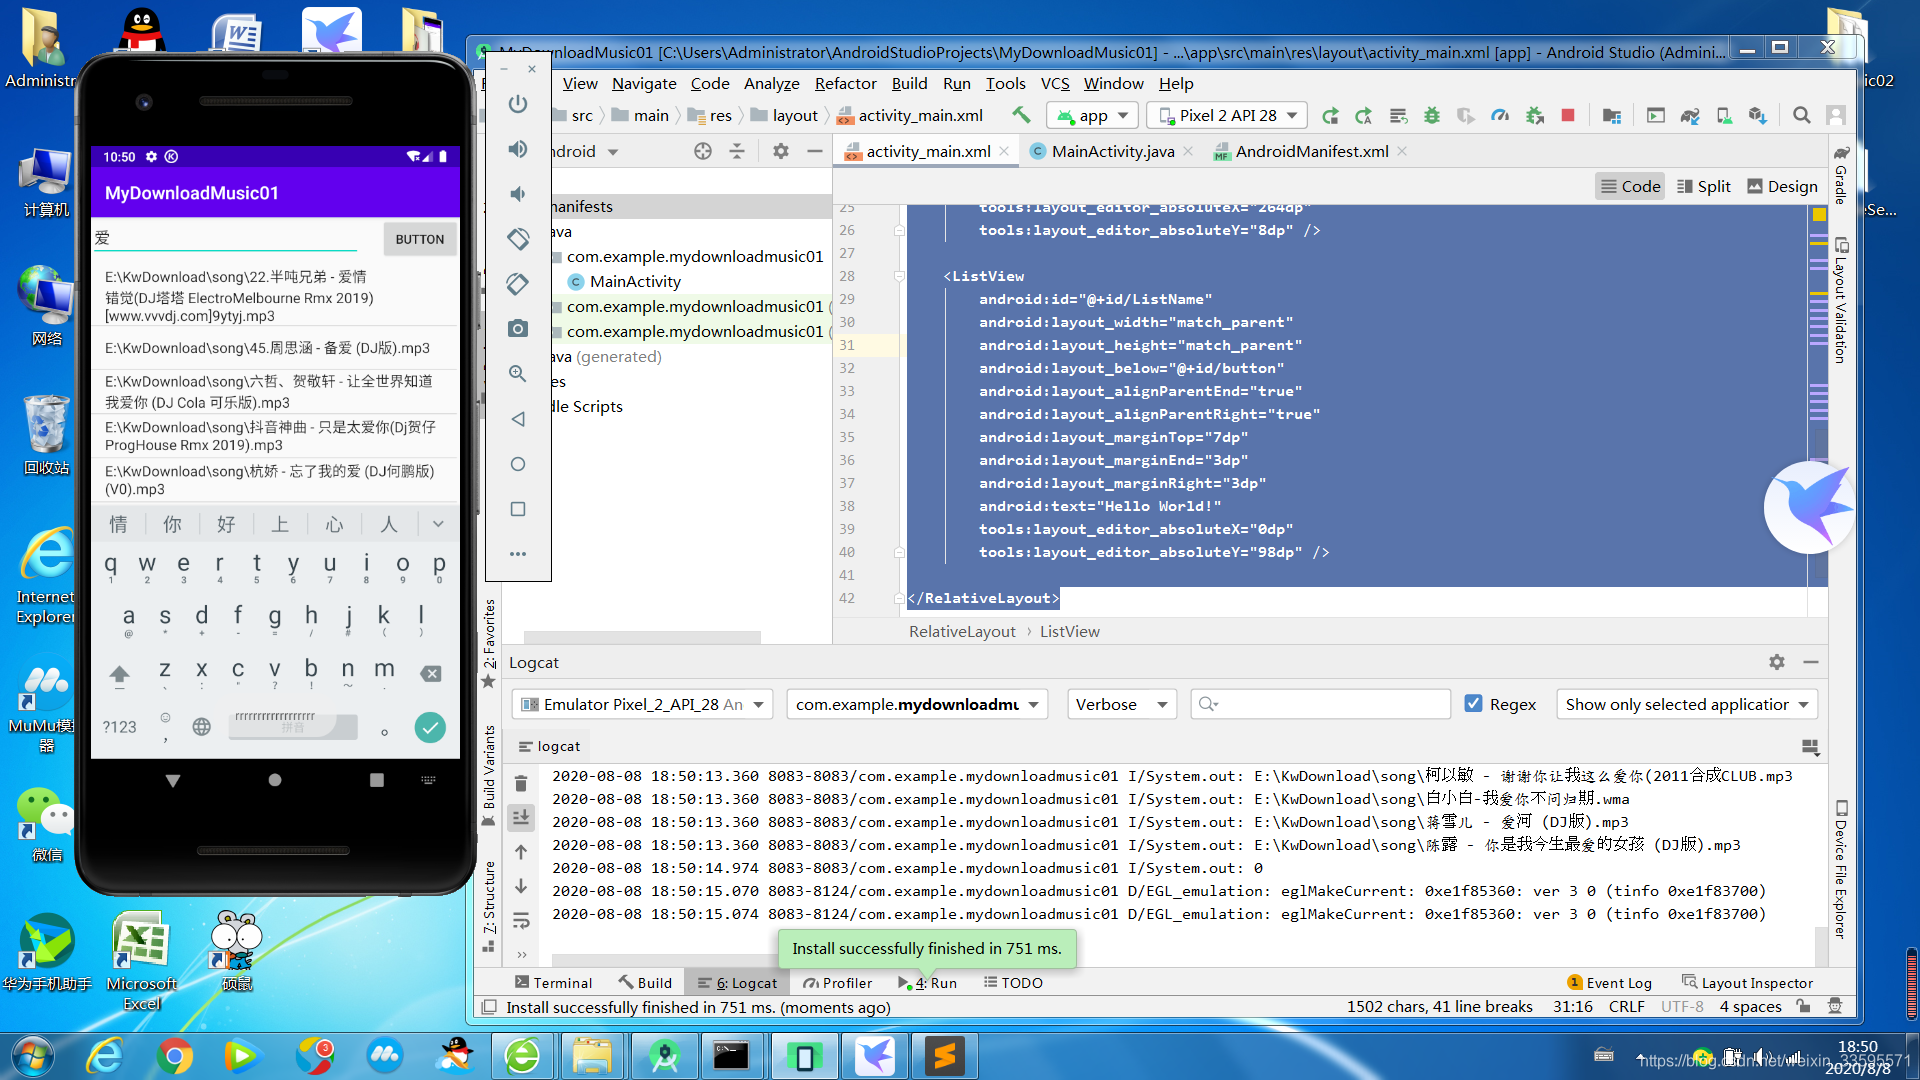Clear logcat with trash icon
Viewport: 1920px width, 1080px height.
click(521, 784)
